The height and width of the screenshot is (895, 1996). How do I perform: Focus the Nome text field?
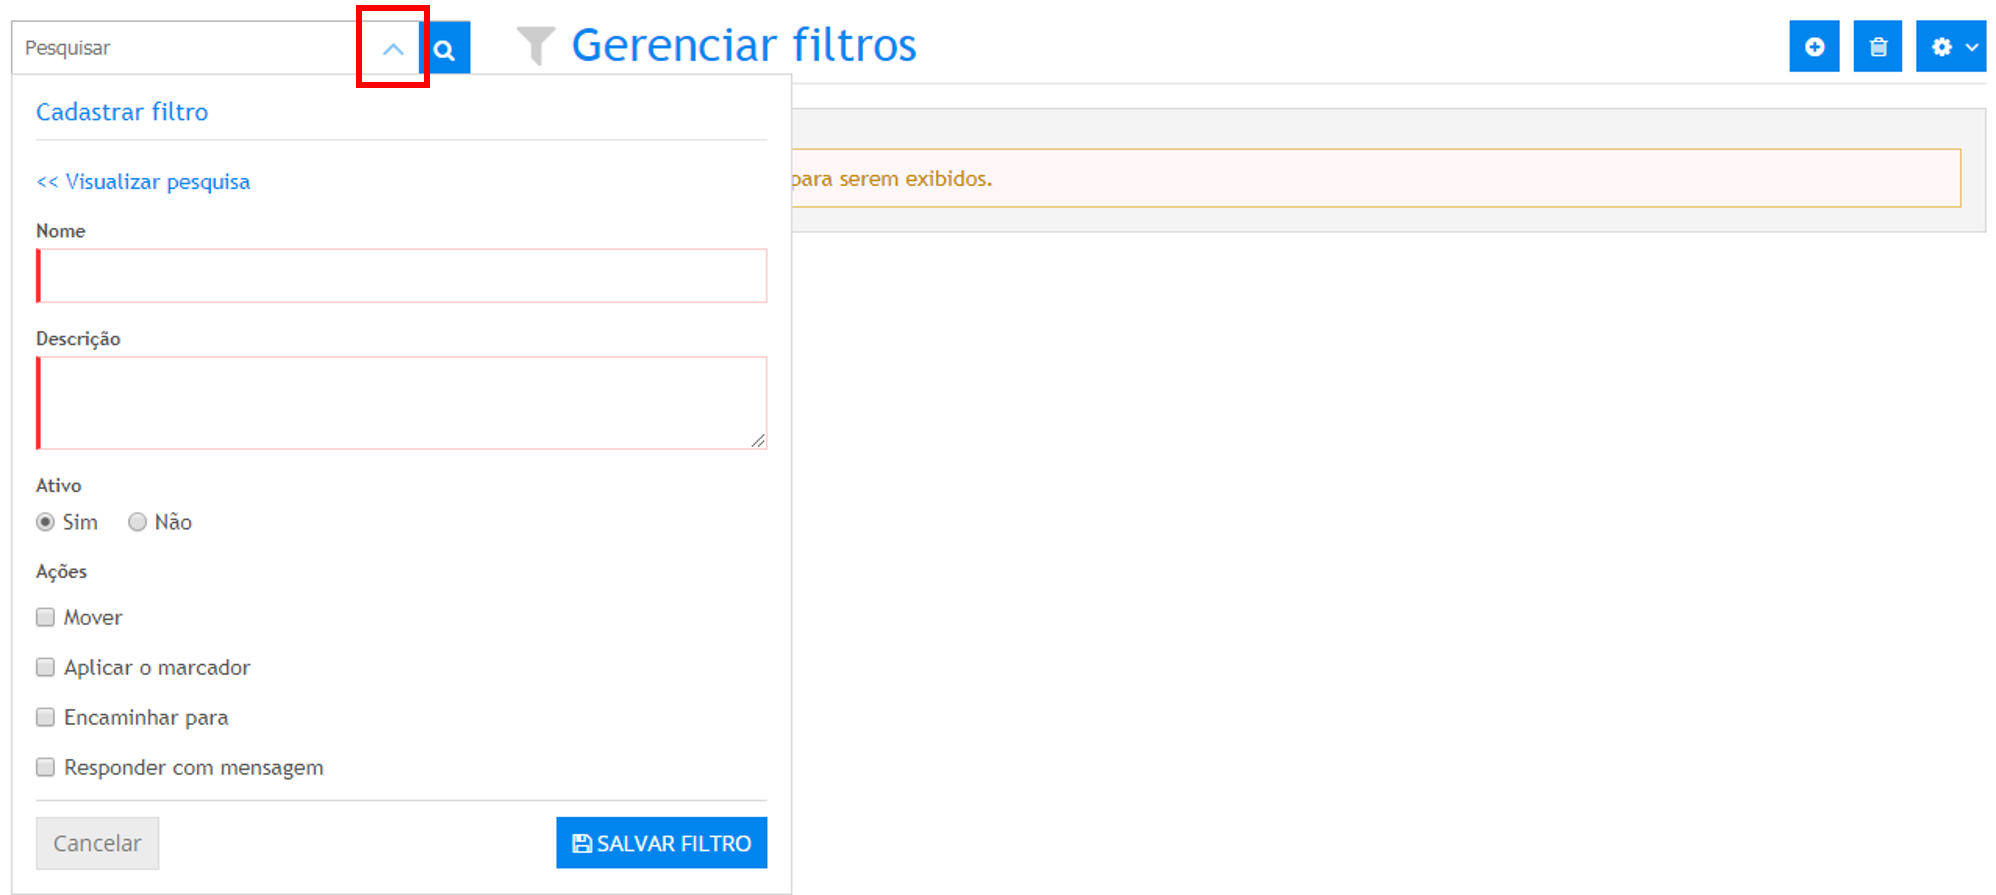402,276
